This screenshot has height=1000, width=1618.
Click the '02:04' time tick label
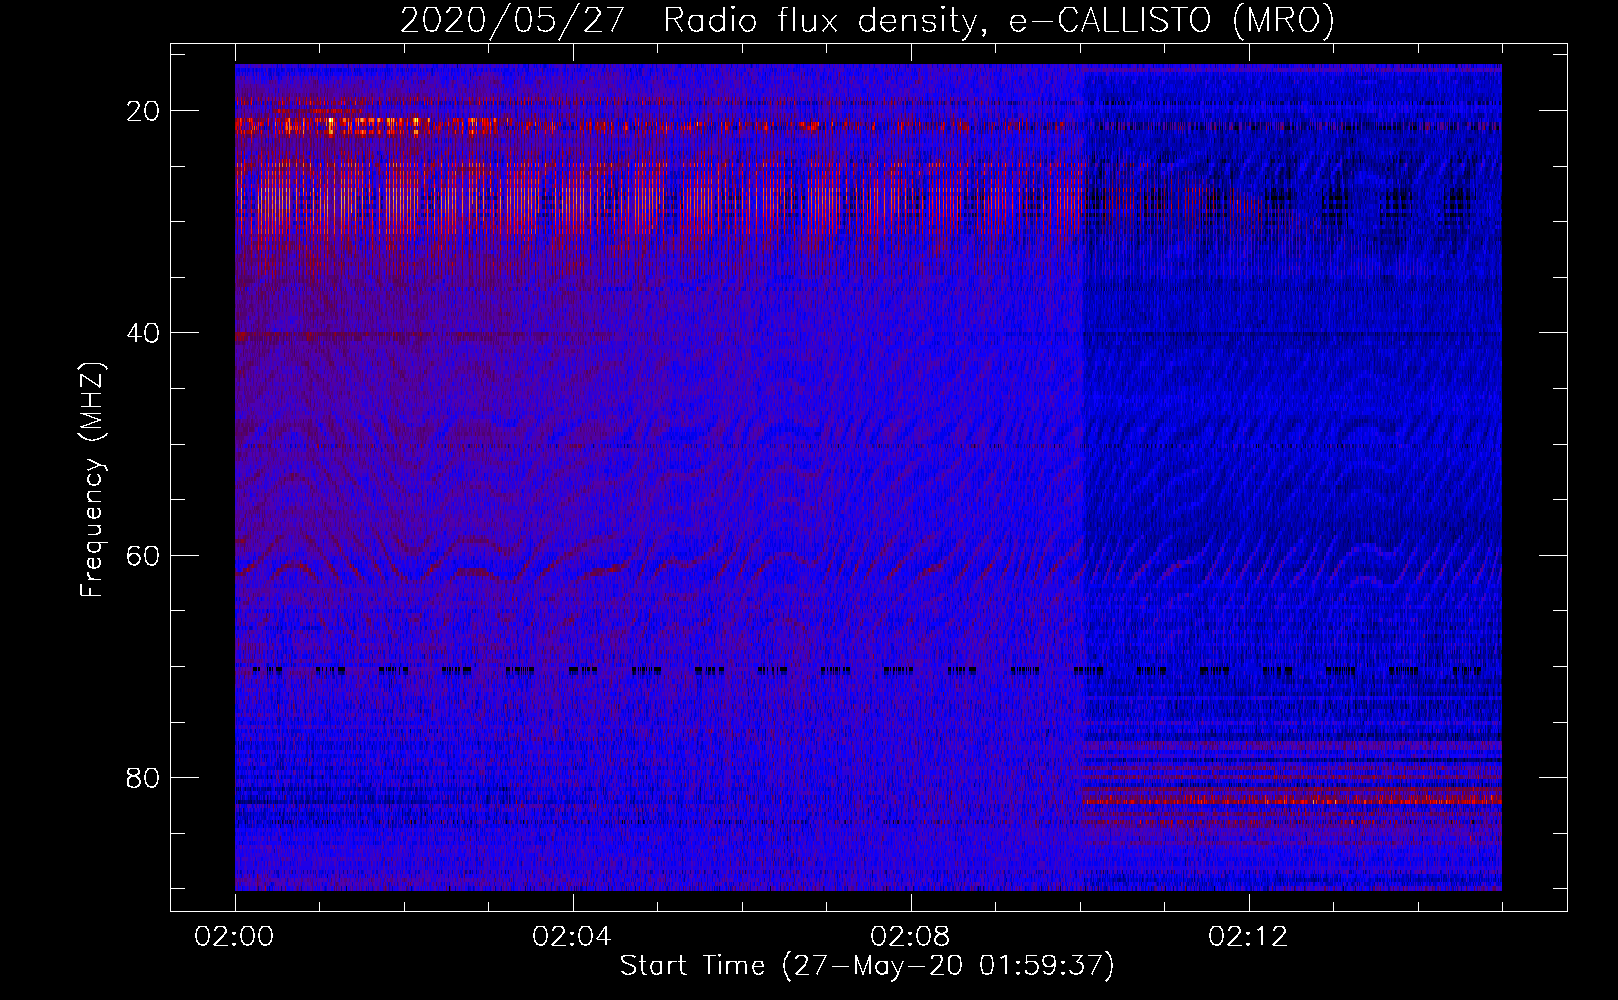(572, 937)
